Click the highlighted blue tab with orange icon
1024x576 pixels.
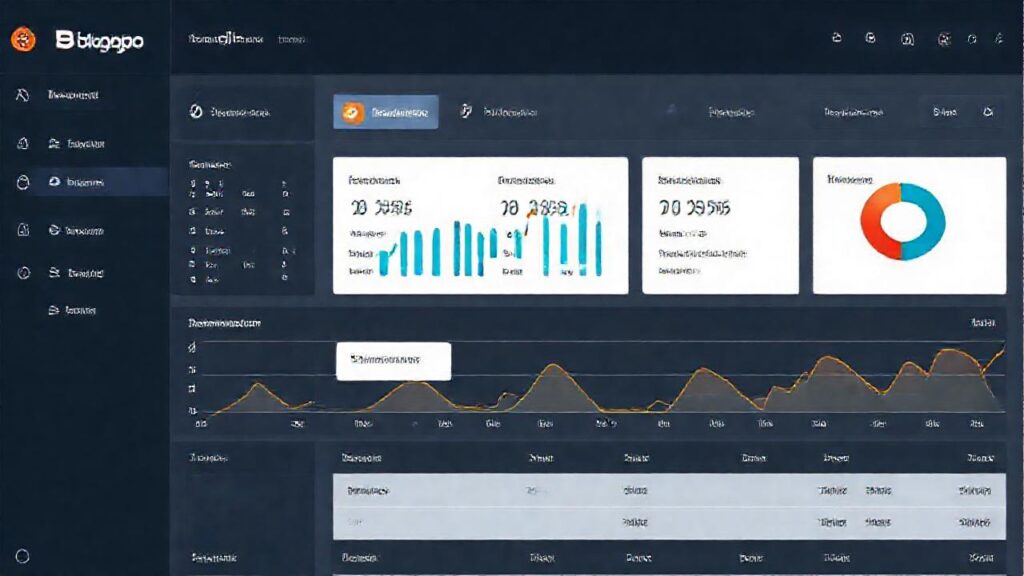385,112
